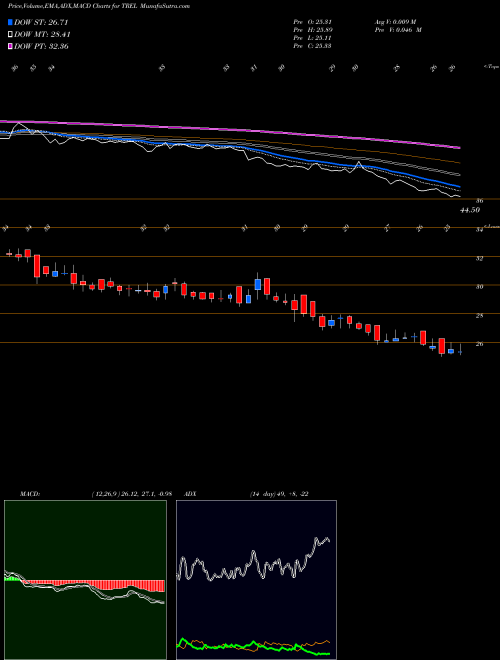Click the blue DOW ST legend swatch
The width and height of the screenshot is (500, 660).
pyautogui.click(x=10, y=22)
